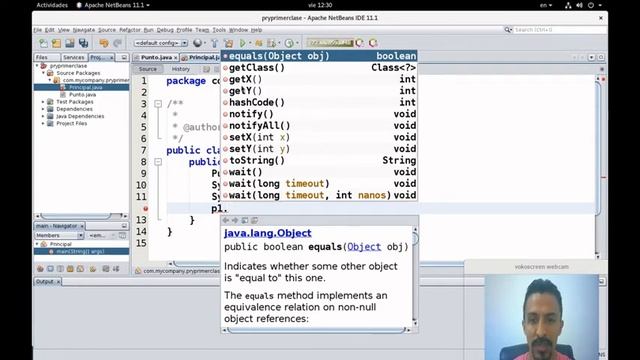Click the memory usage bar in toolbar
Screen dimensions: 640x360
pos(330,42)
